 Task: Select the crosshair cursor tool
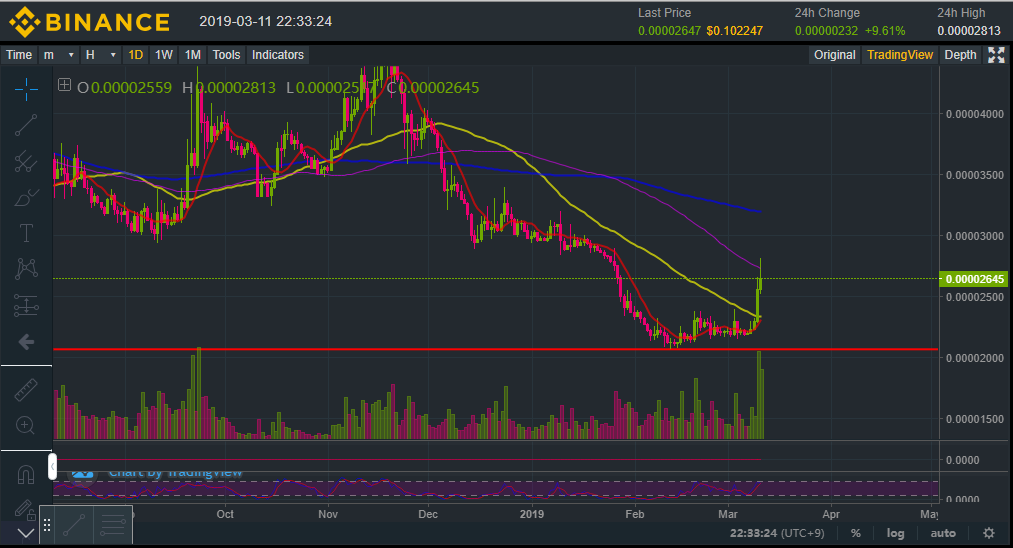pyautogui.click(x=26, y=89)
